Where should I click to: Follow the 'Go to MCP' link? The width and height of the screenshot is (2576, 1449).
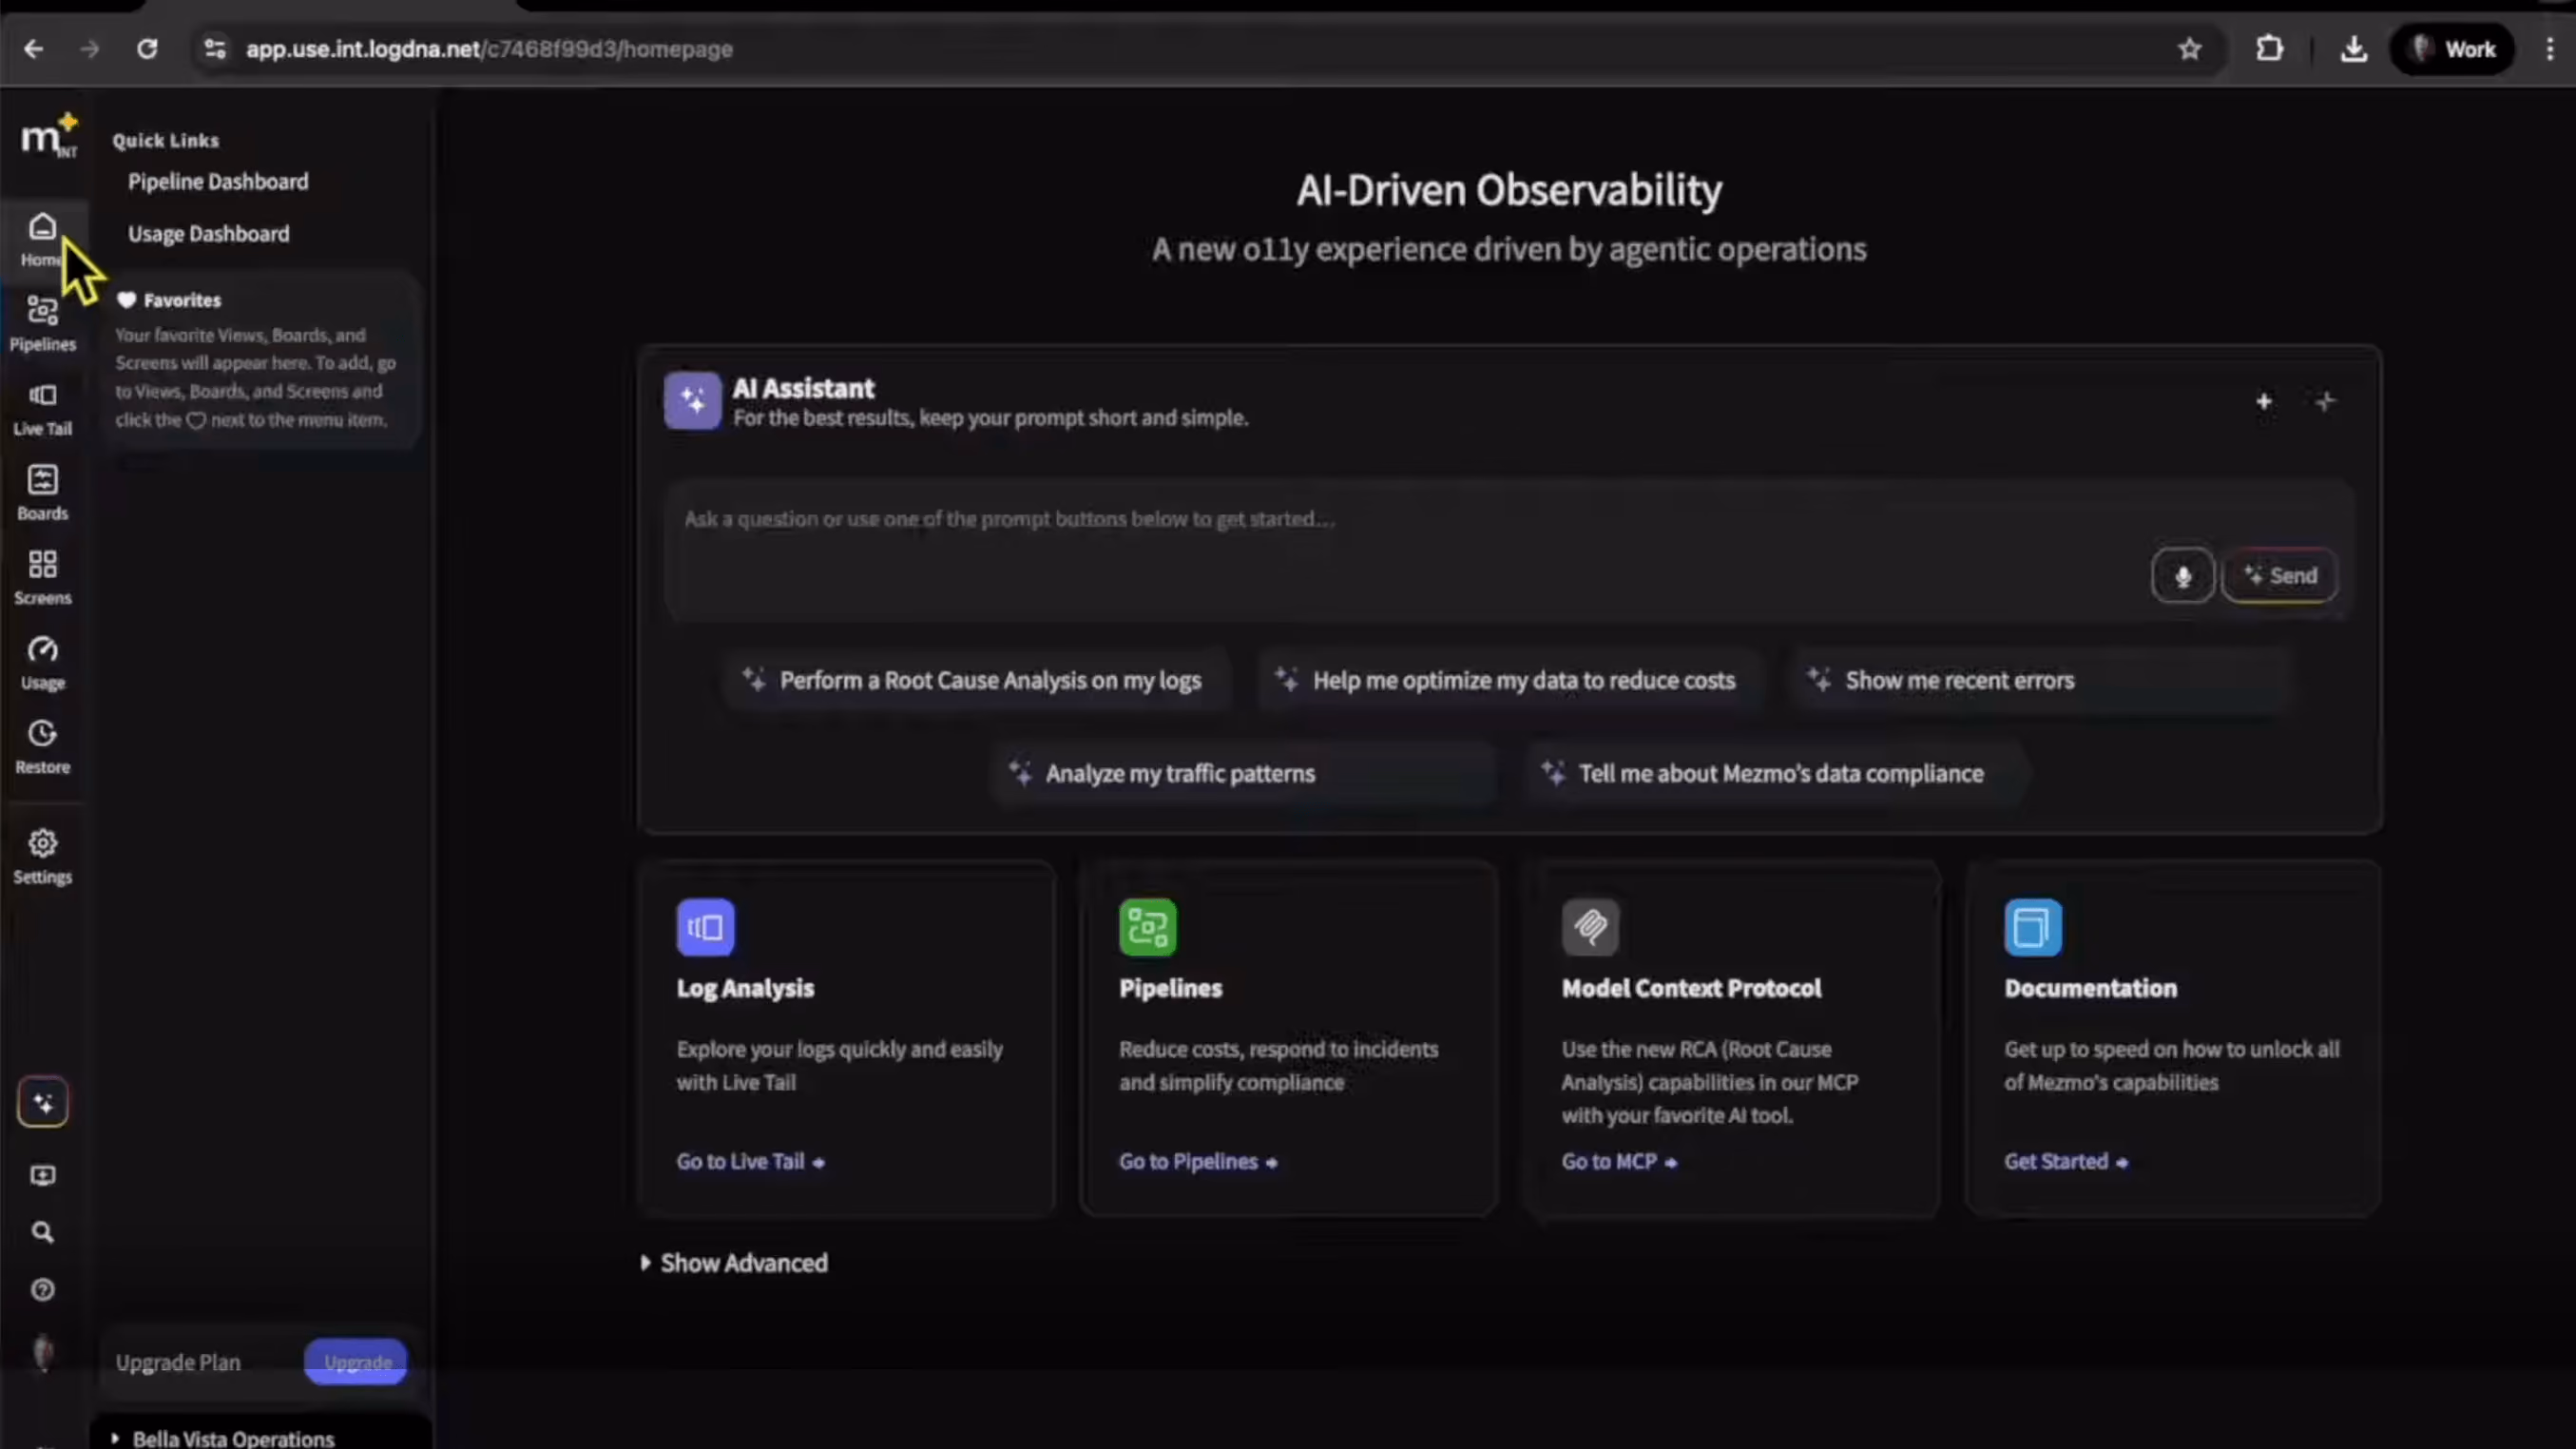point(1620,1162)
